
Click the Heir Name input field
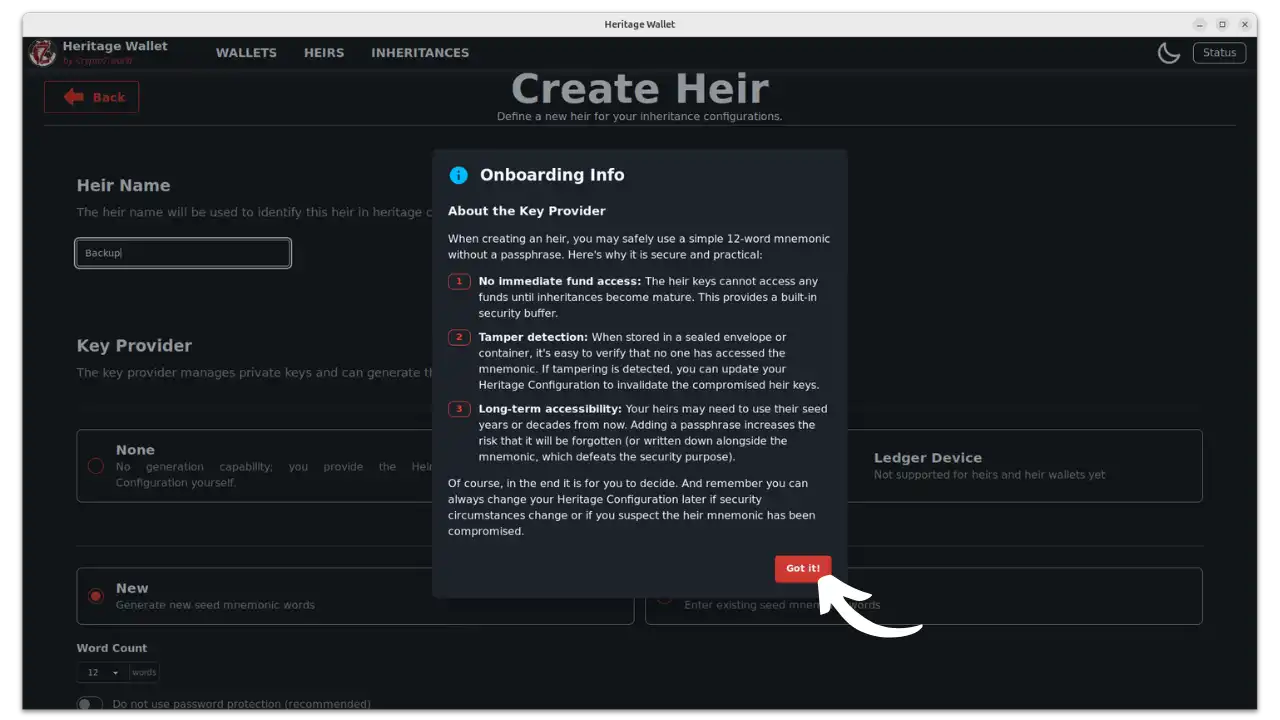coord(183,253)
